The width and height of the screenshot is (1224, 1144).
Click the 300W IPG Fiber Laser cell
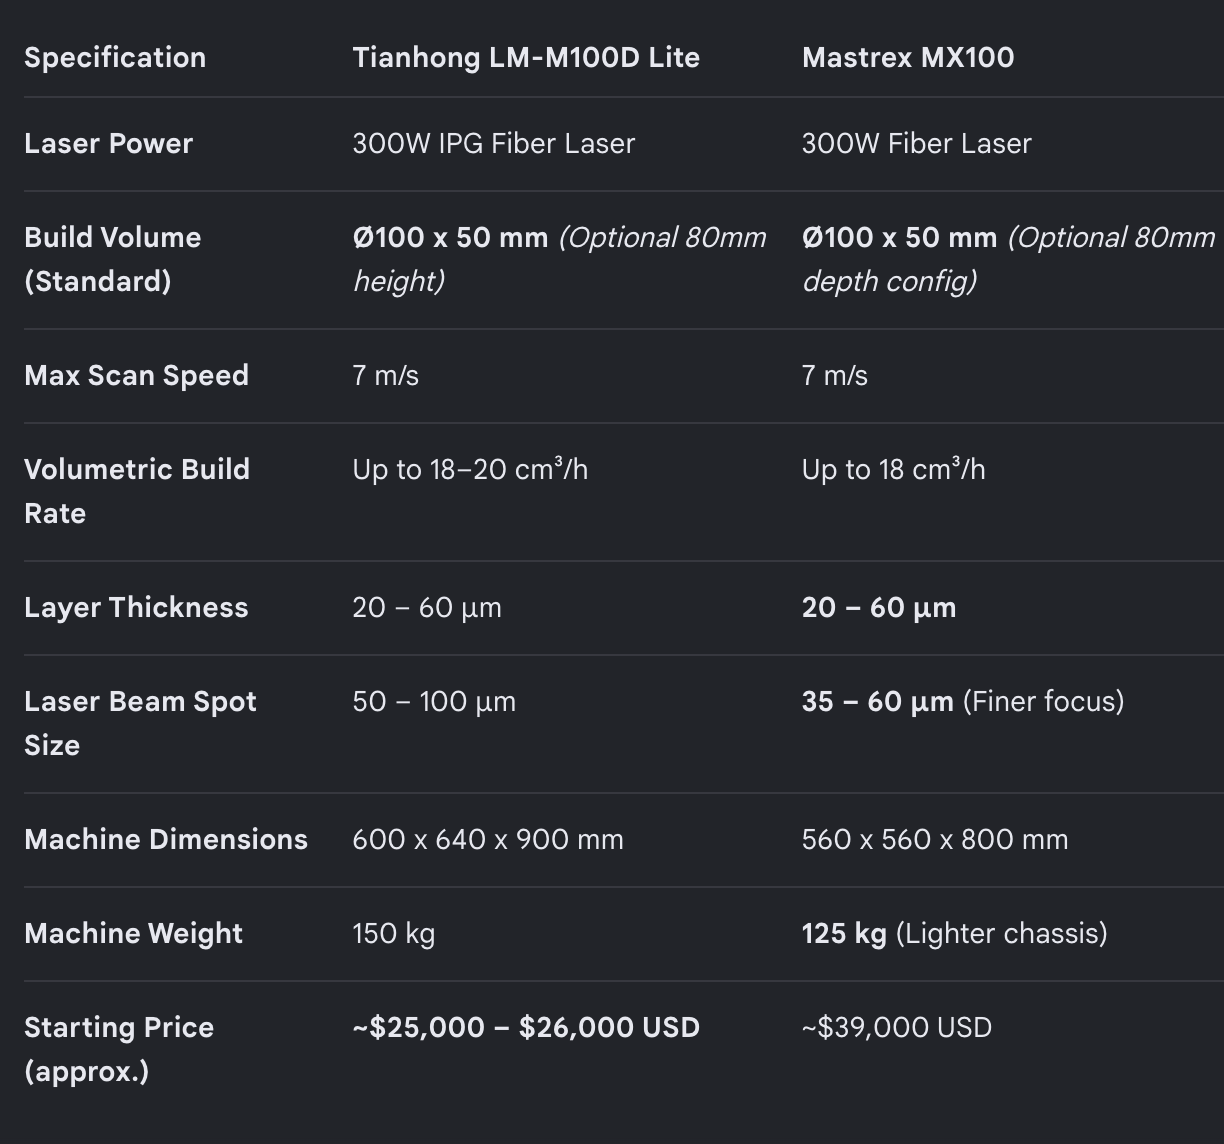tap(494, 144)
